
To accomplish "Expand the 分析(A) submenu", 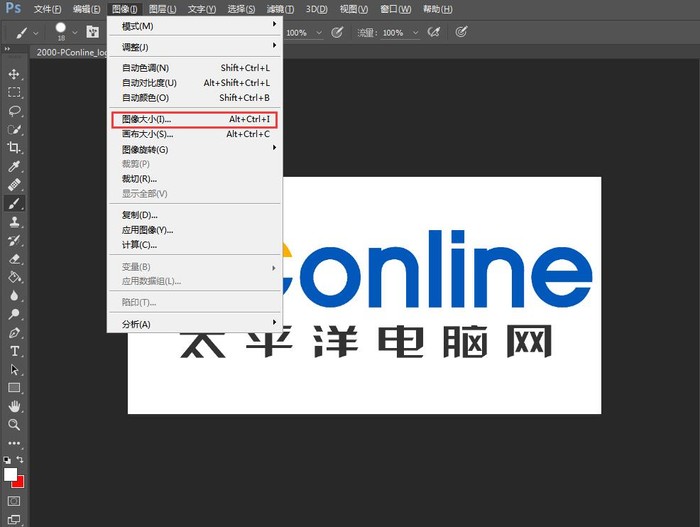I will (x=195, y=324).
